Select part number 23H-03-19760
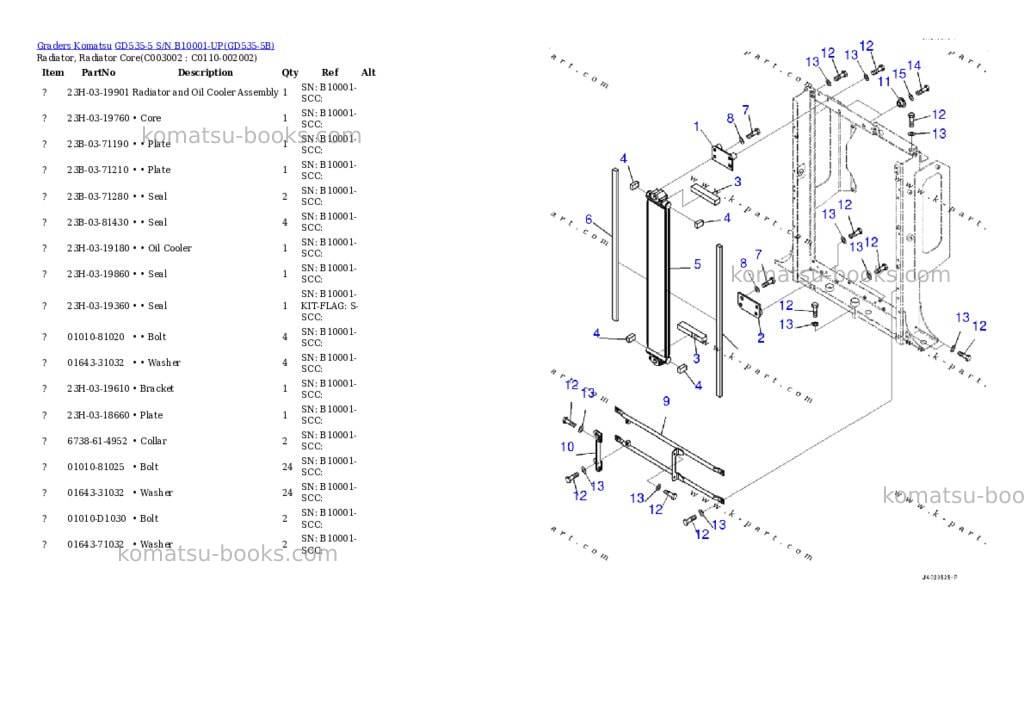Image resolution: width=1024 pixels, height=725 pixels. (x=98, y=118)
